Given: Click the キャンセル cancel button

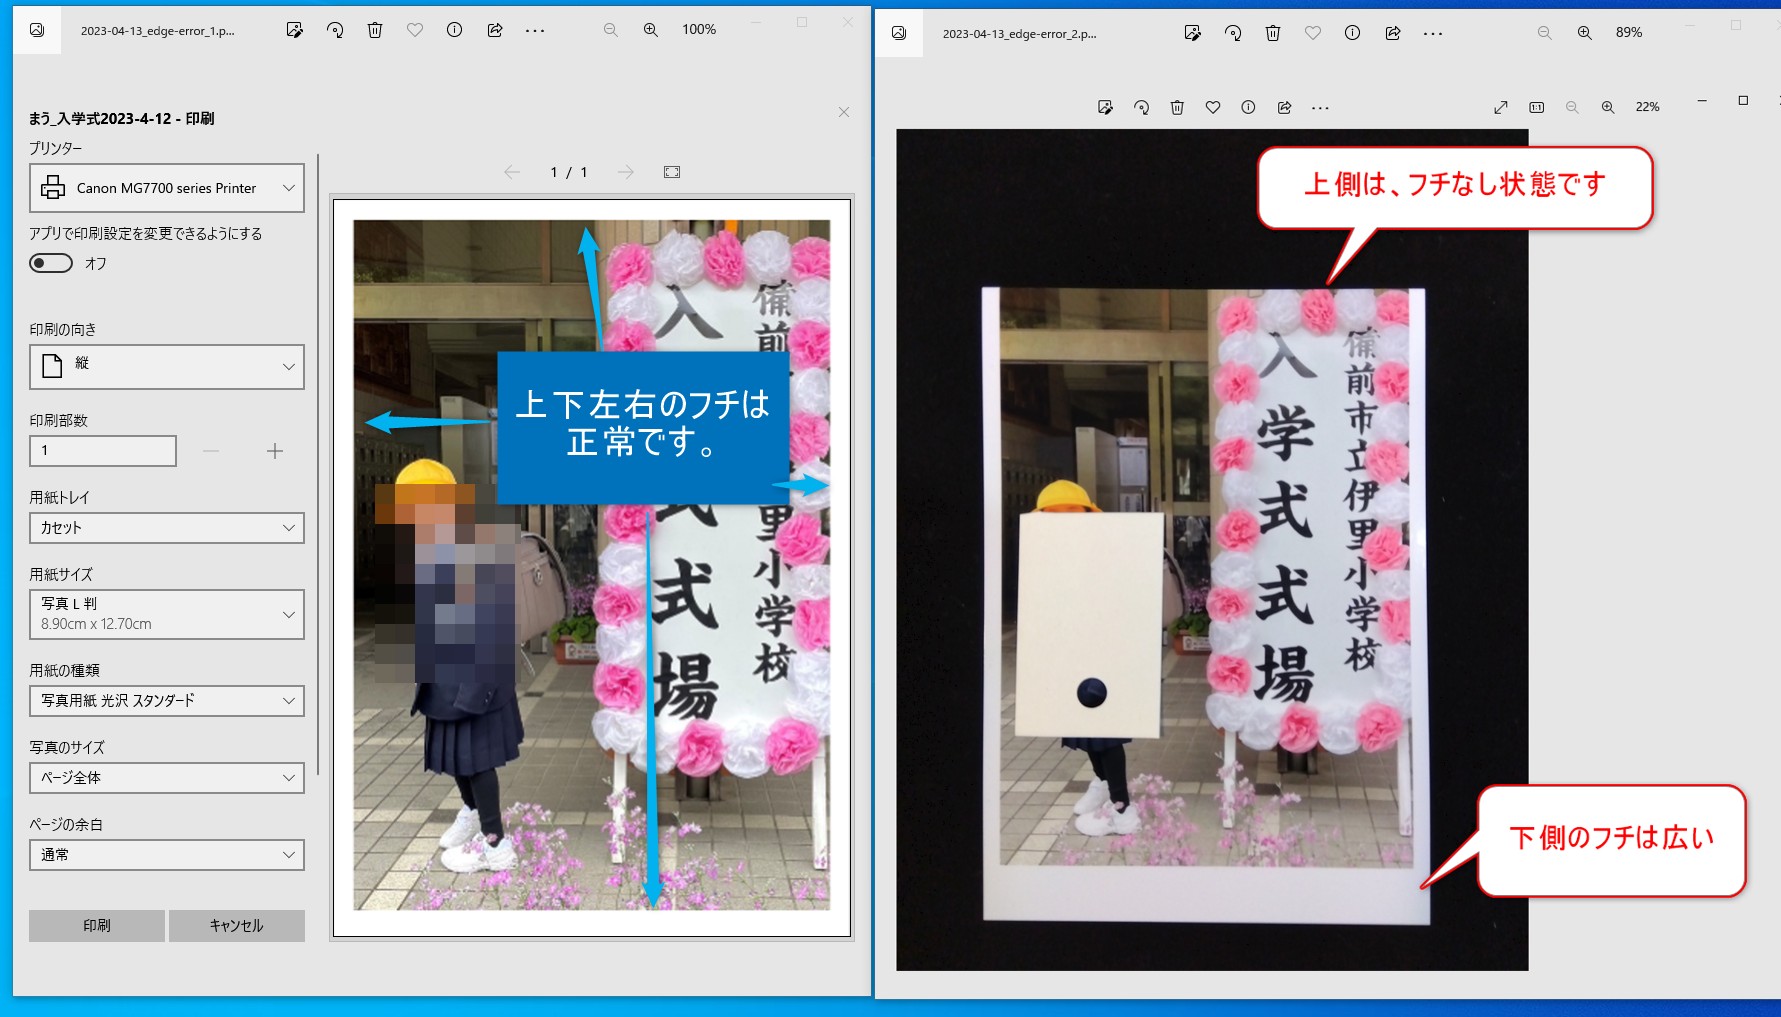Looking at the screenshot, I should pos(237,926).
